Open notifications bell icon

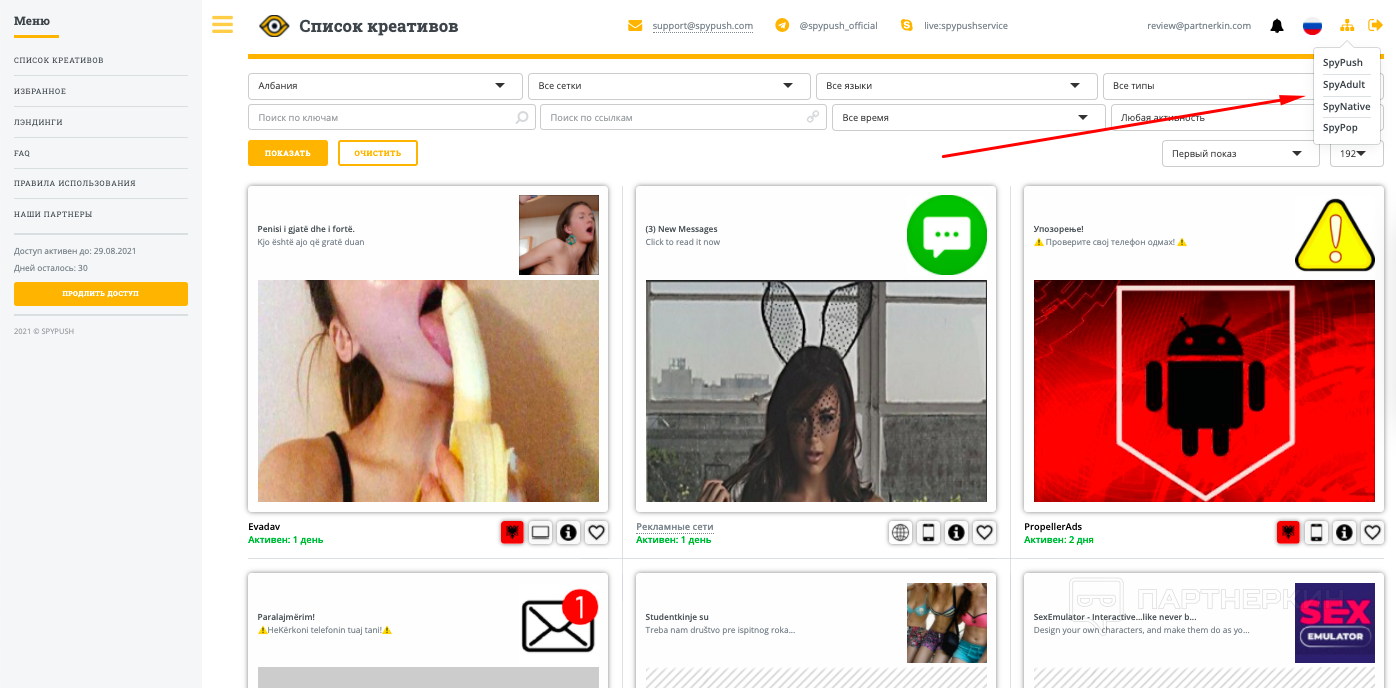1277,26
